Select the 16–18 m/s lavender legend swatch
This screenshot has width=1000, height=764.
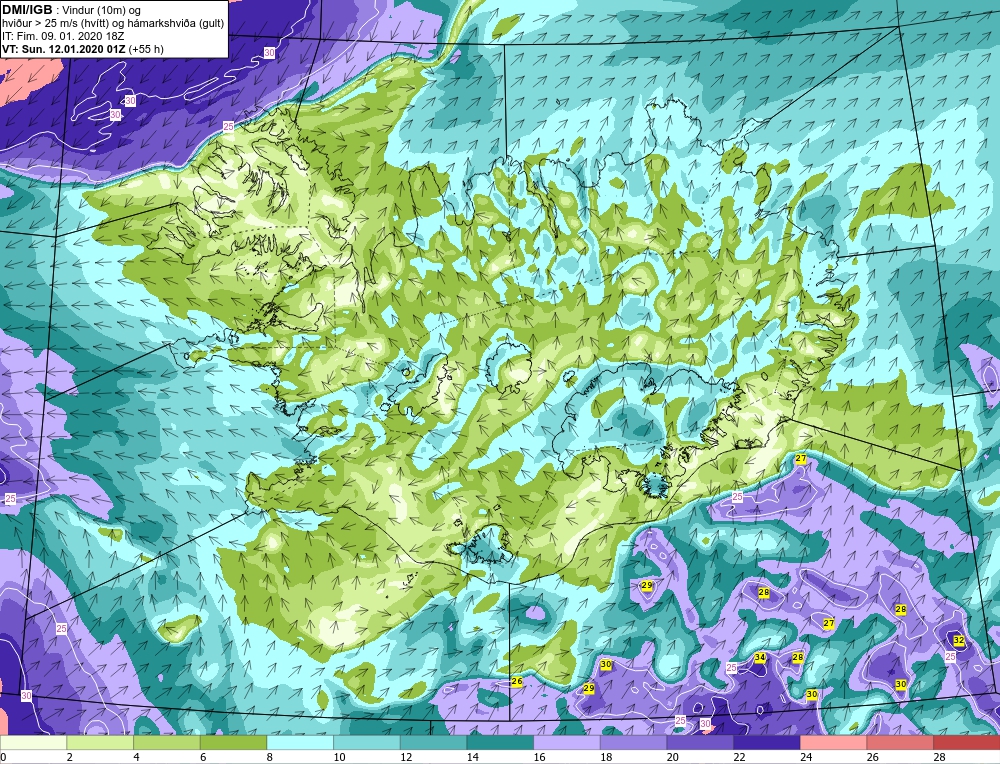[x=566, y=743]
